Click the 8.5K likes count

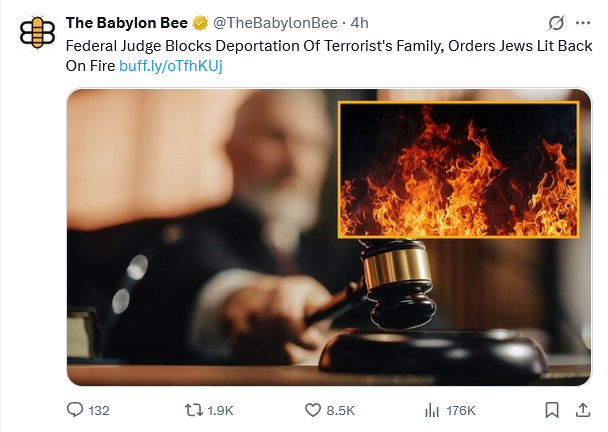(x=341, y=410)
